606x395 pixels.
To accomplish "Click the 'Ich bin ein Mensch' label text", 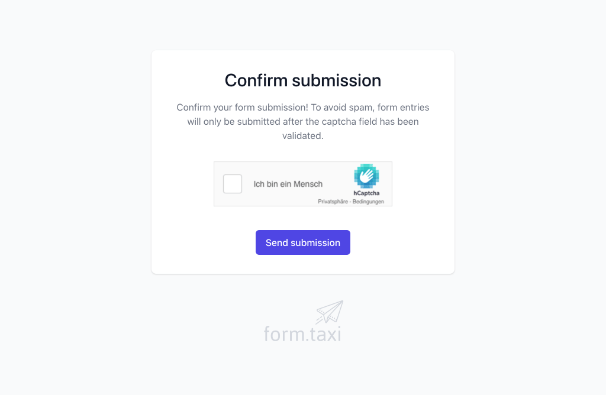I will (288, 184).
